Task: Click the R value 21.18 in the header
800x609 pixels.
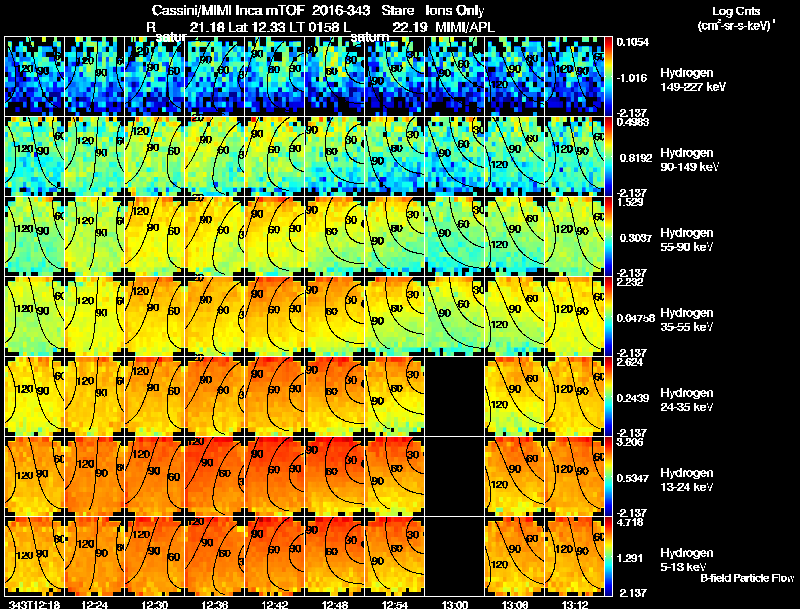Action: (x=207, y=27)
